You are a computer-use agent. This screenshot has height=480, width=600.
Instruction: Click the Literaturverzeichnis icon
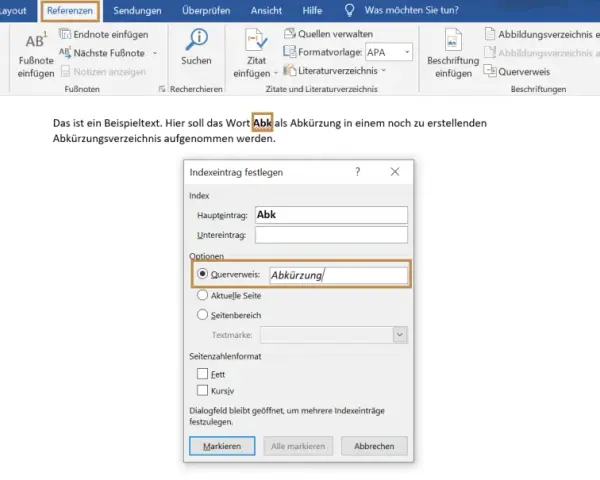click(290, 70)
